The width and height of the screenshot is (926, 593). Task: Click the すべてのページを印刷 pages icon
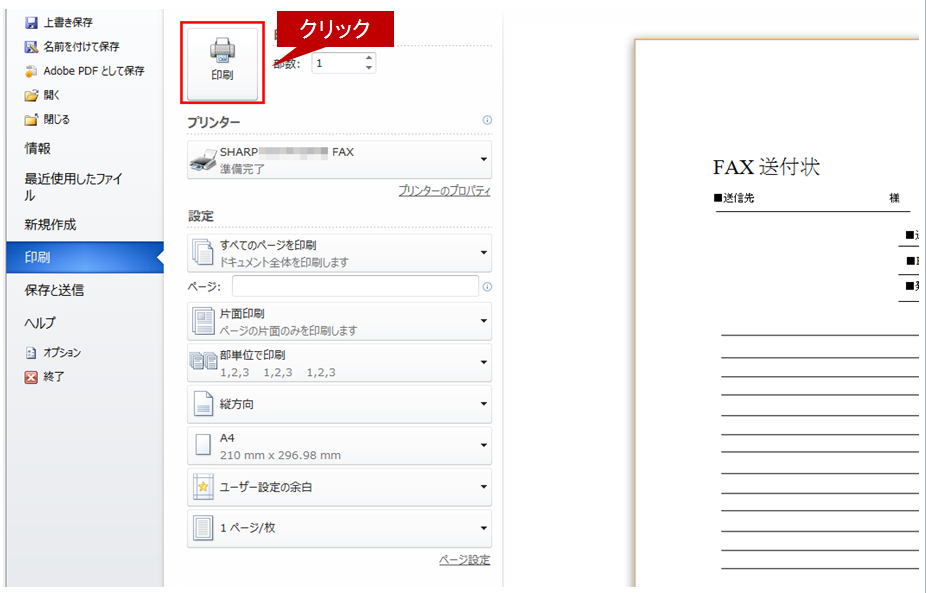[203, 252]
